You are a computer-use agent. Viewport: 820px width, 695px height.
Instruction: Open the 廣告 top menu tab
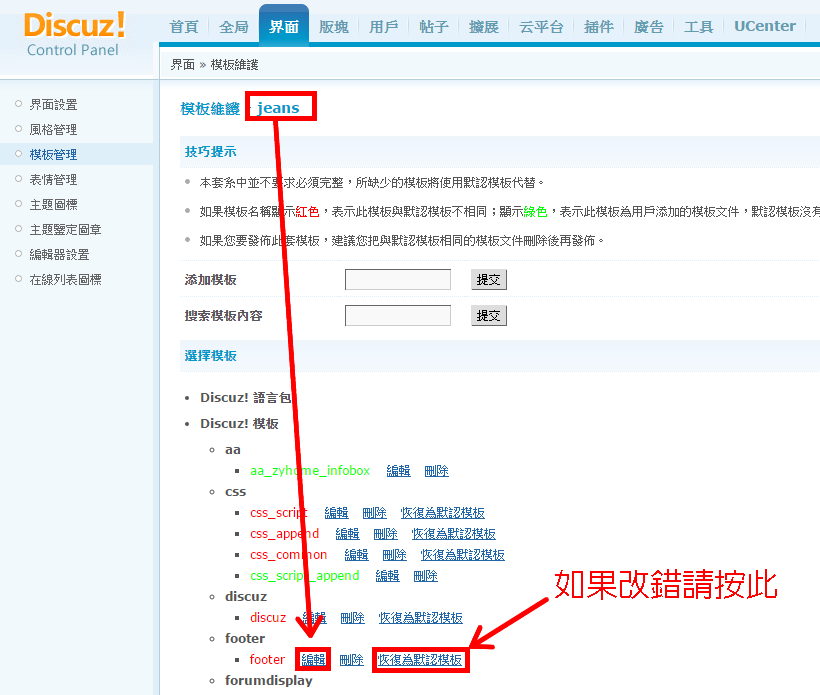(648, 26)
